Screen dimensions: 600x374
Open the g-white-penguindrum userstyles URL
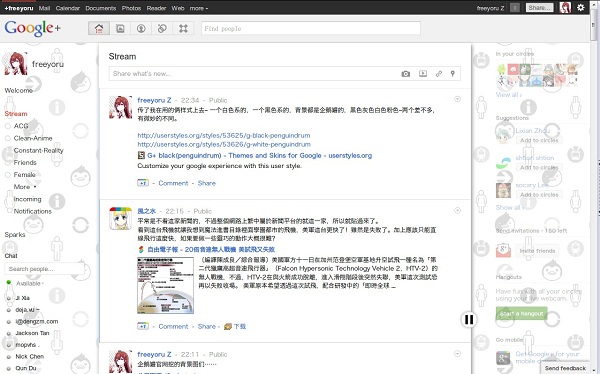click(x=224, y=145)
